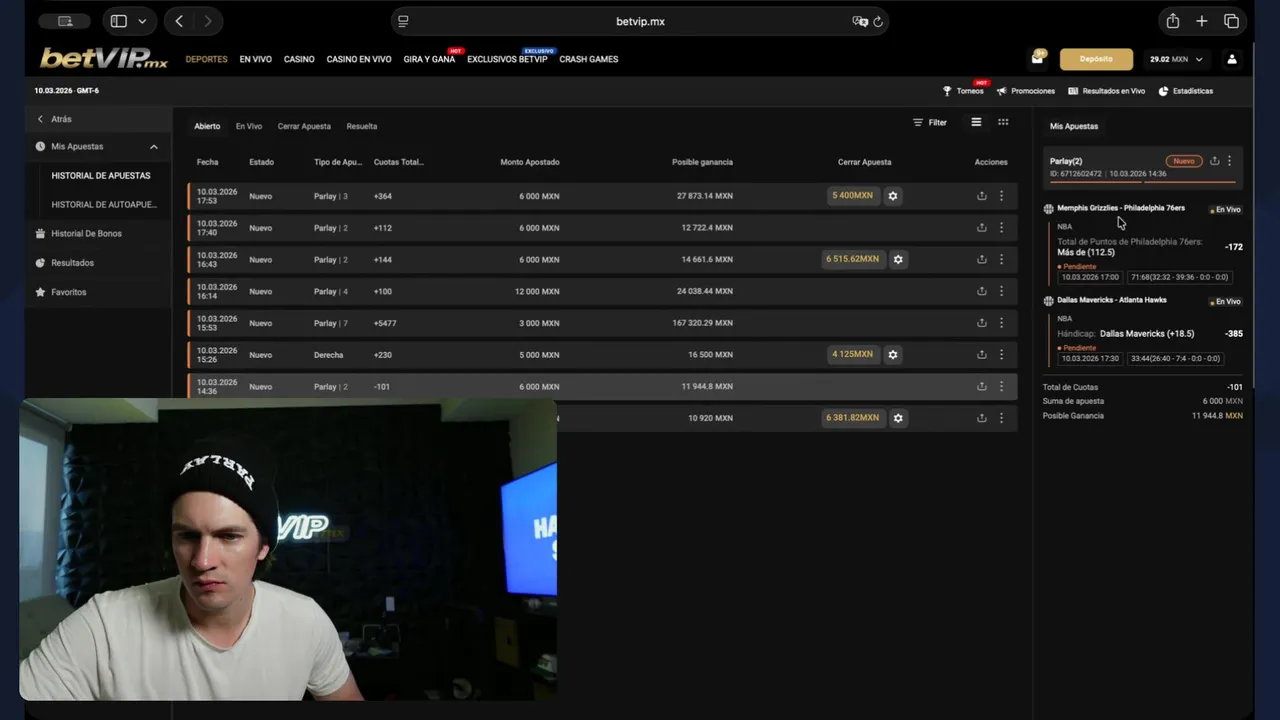Click the Estadísticas pie chart icon
Screen dimensions: 1280x720
(x=1163, y=91)
